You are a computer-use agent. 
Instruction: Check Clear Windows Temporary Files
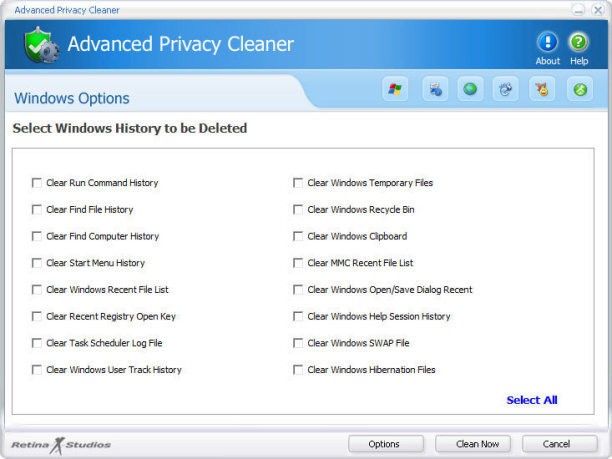298,183
